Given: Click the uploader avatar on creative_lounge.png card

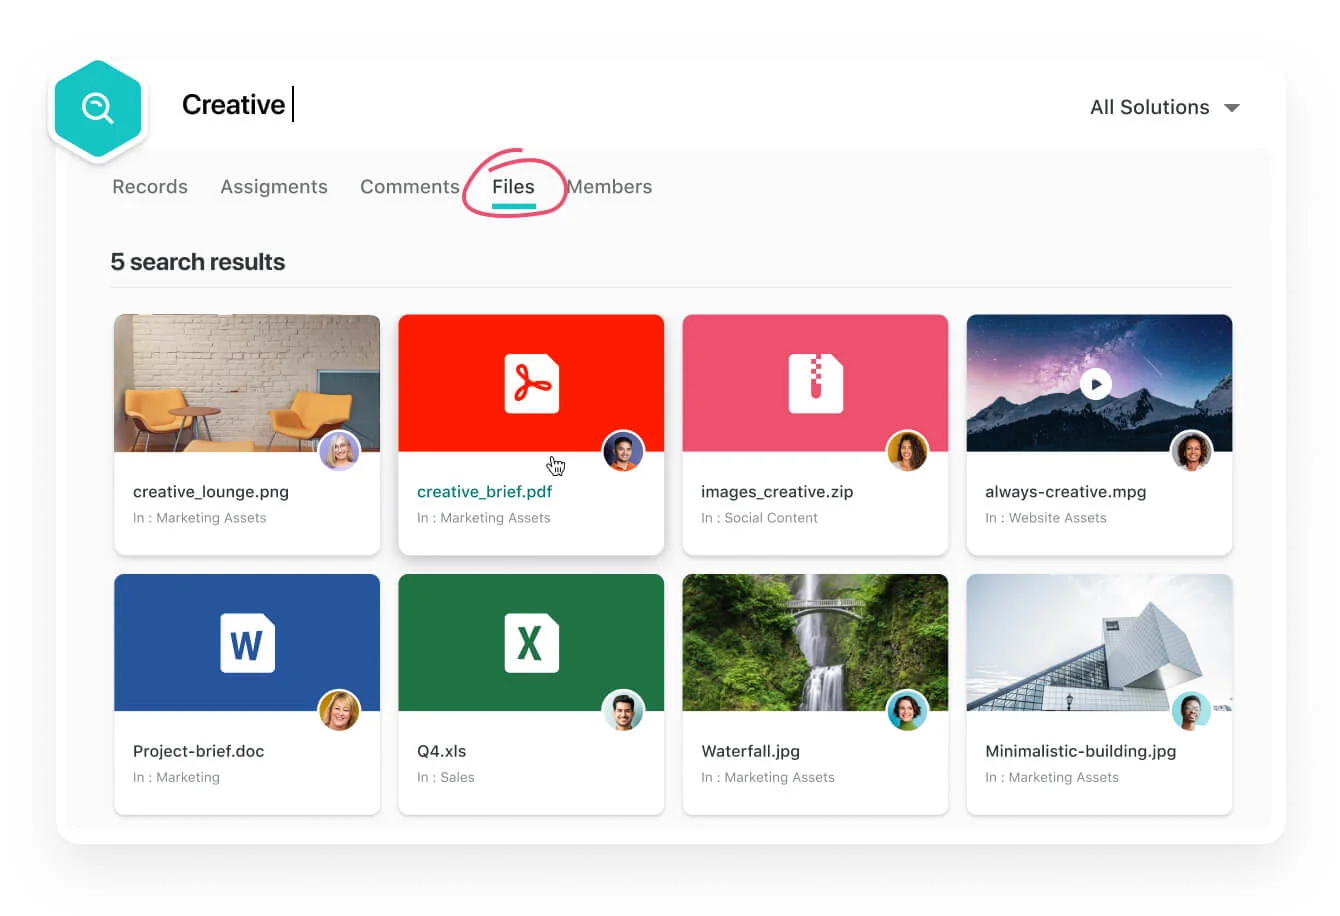Looking at the screenshot, I should point(340,451).
